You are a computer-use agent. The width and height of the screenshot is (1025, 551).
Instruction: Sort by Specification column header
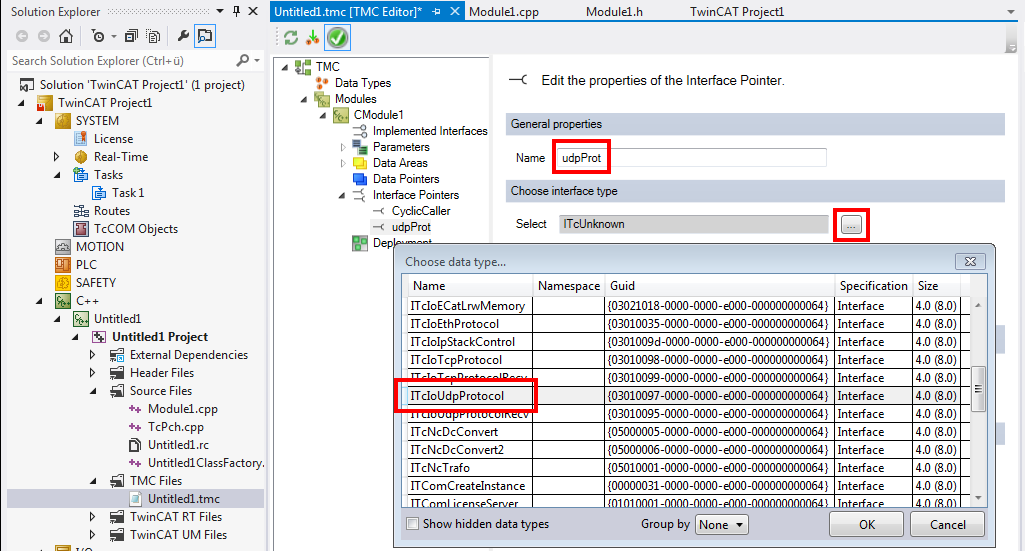pyautogui.click(x=873, y=286)
